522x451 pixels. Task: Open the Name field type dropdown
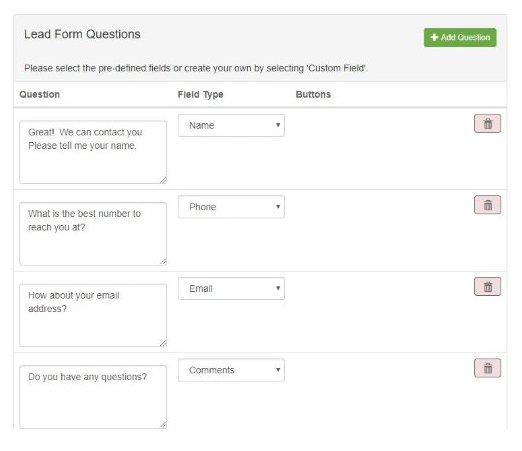(231, 126)
